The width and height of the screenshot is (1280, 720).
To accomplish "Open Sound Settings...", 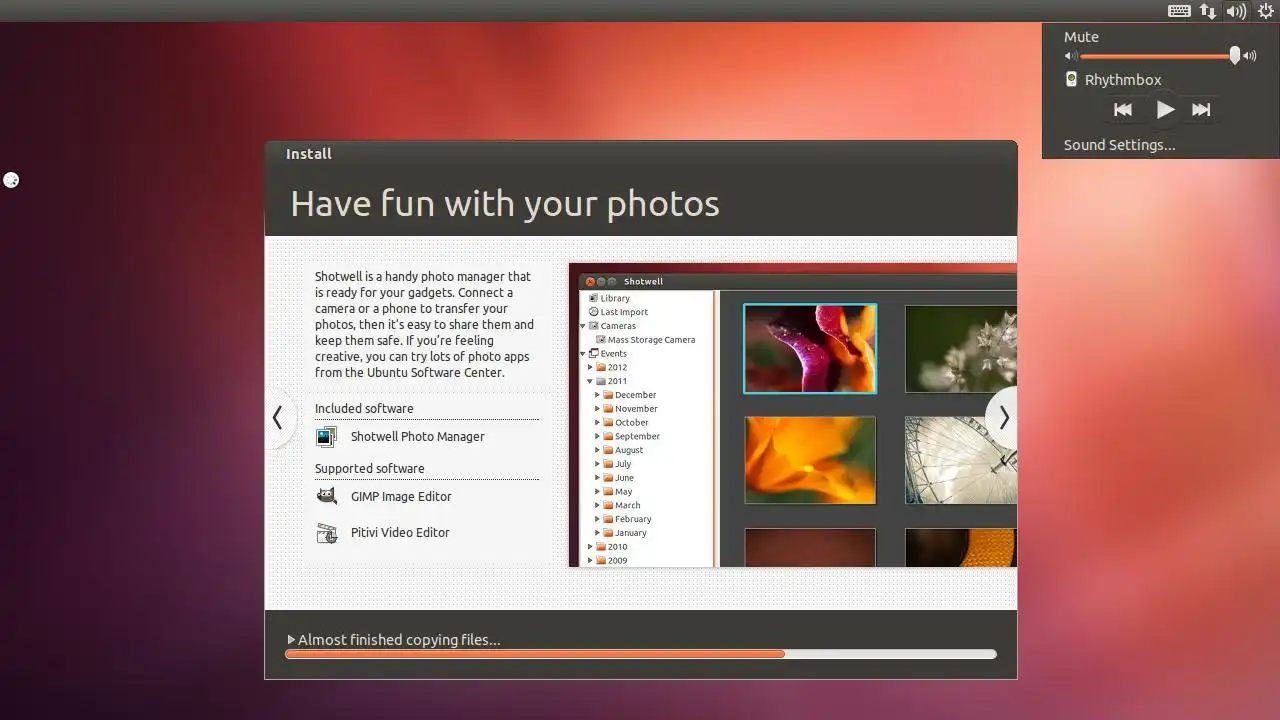I will [x=1119, y=145].
